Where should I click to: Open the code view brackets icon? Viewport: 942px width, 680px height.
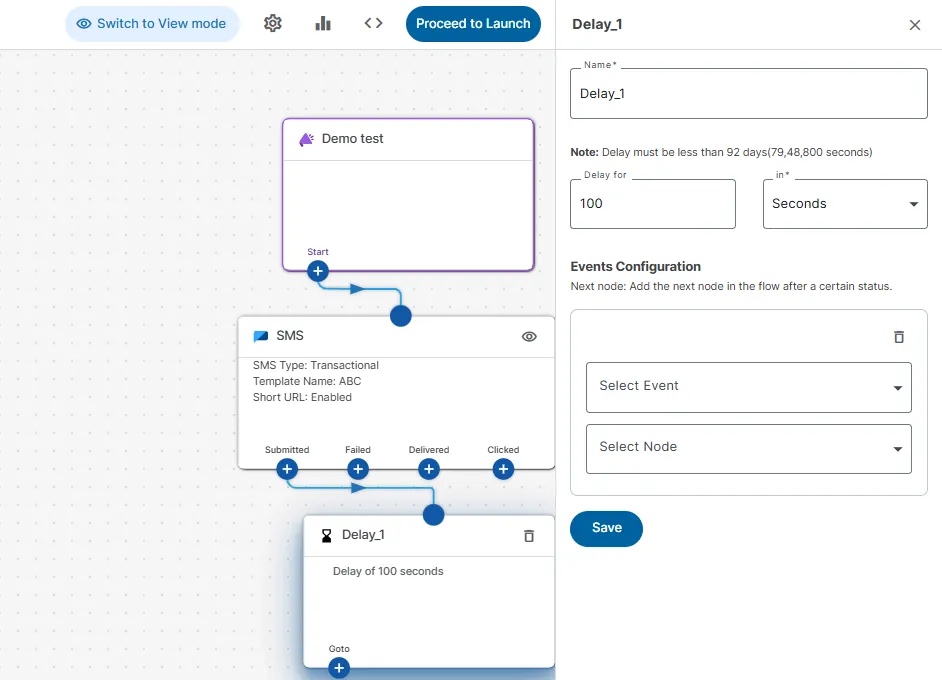tap(373, 23)
